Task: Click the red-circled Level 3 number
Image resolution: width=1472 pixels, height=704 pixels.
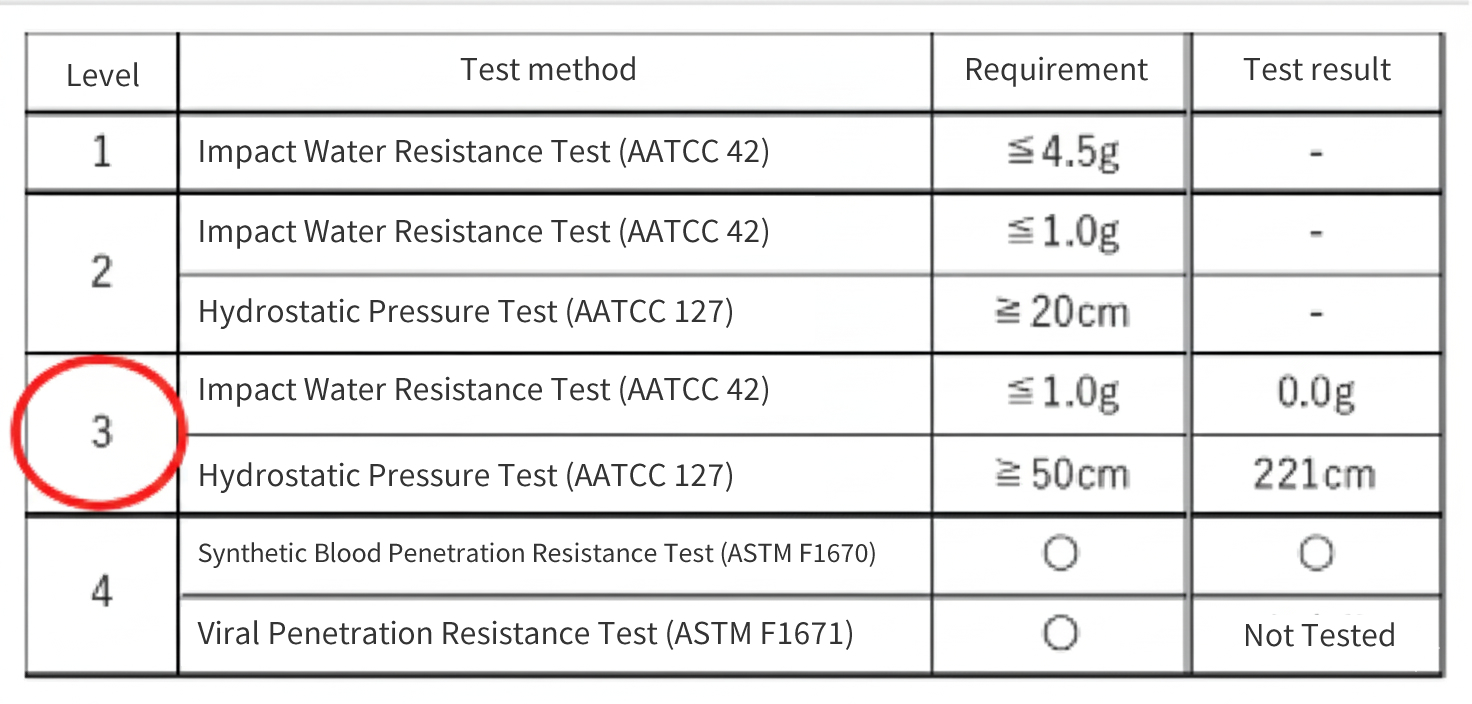Action: point(102,433)
